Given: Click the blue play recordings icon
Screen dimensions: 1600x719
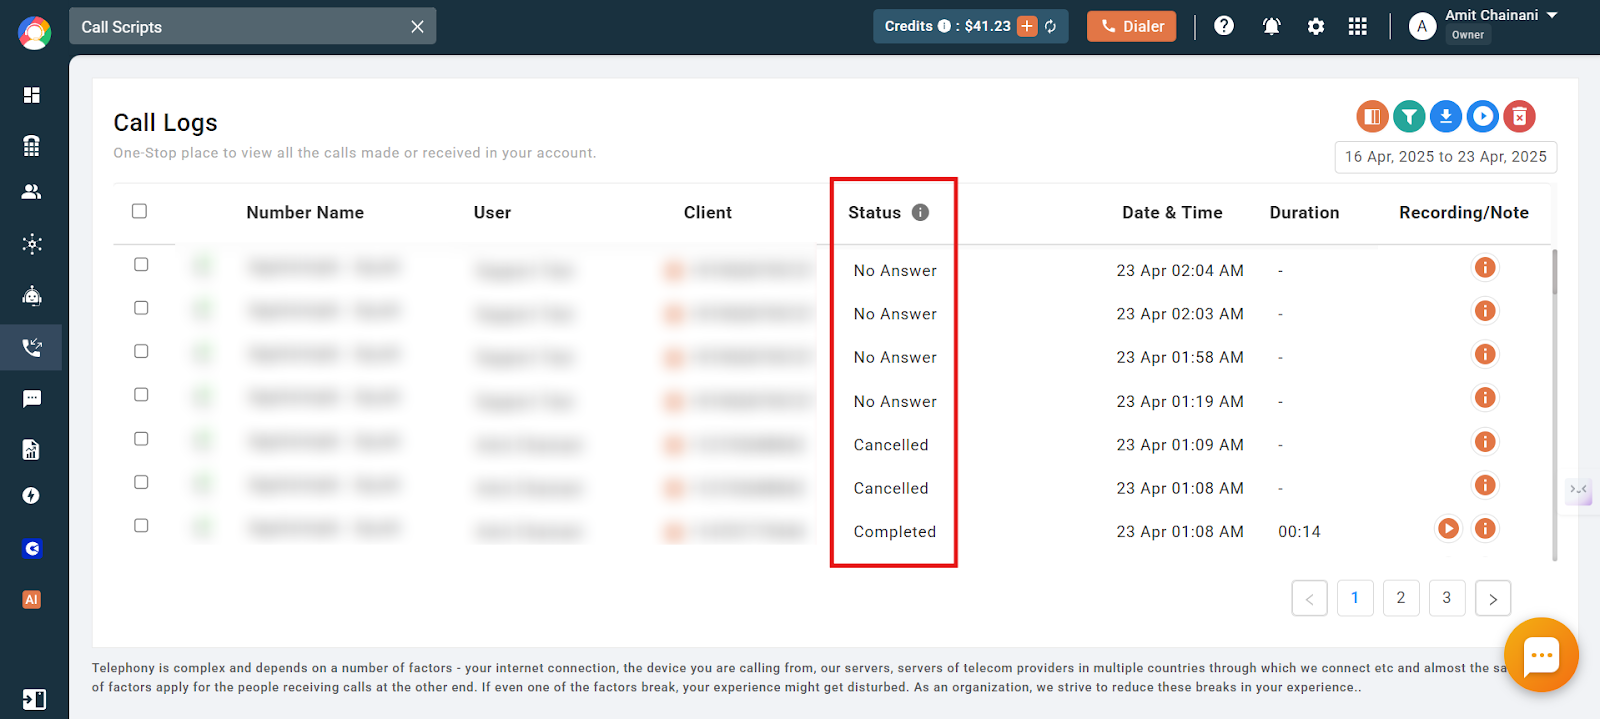Looking at the screenshot, I should coord(1483,117).
